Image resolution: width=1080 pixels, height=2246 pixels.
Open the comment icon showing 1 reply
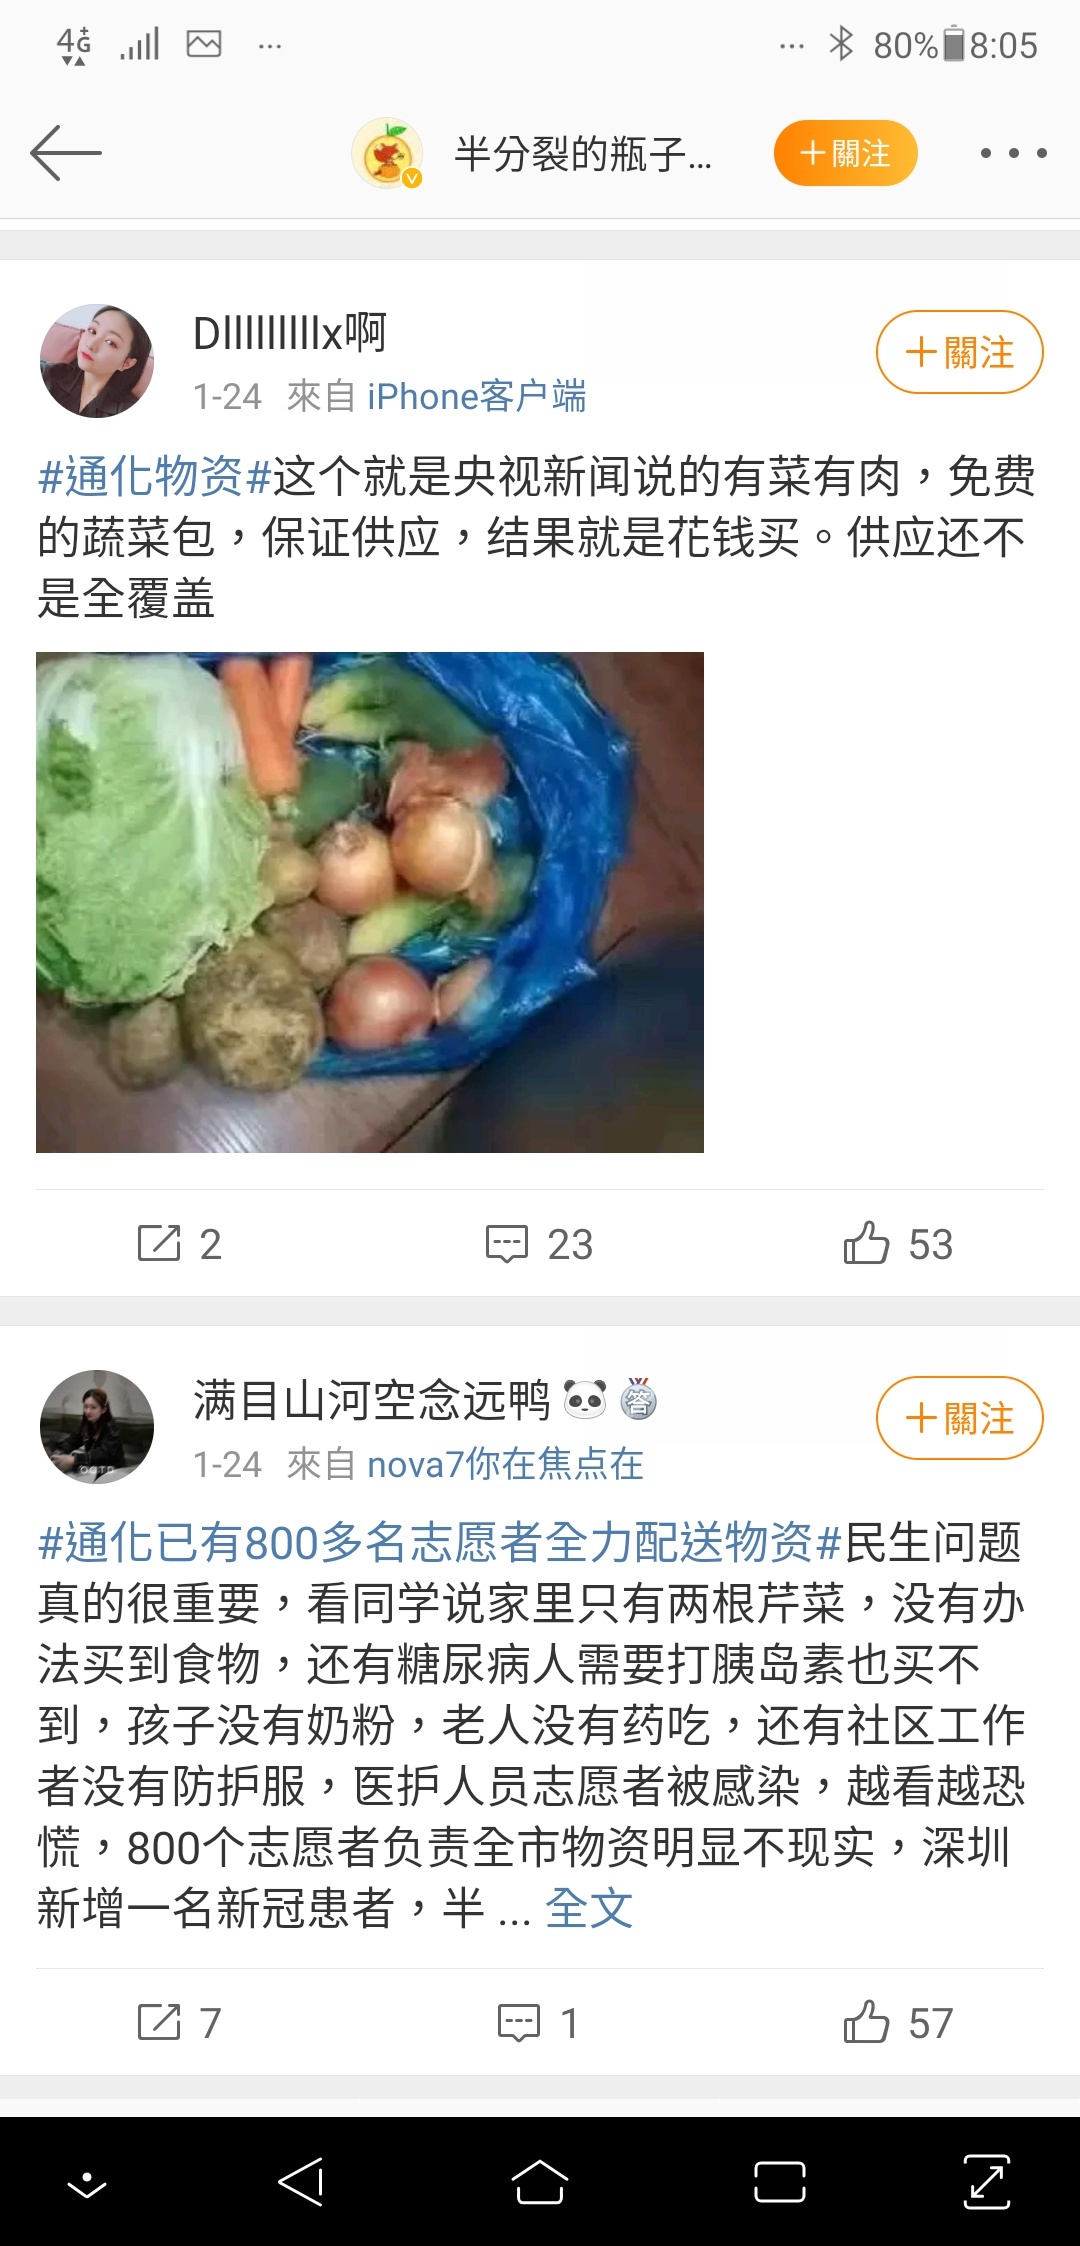pos(539,2023)
